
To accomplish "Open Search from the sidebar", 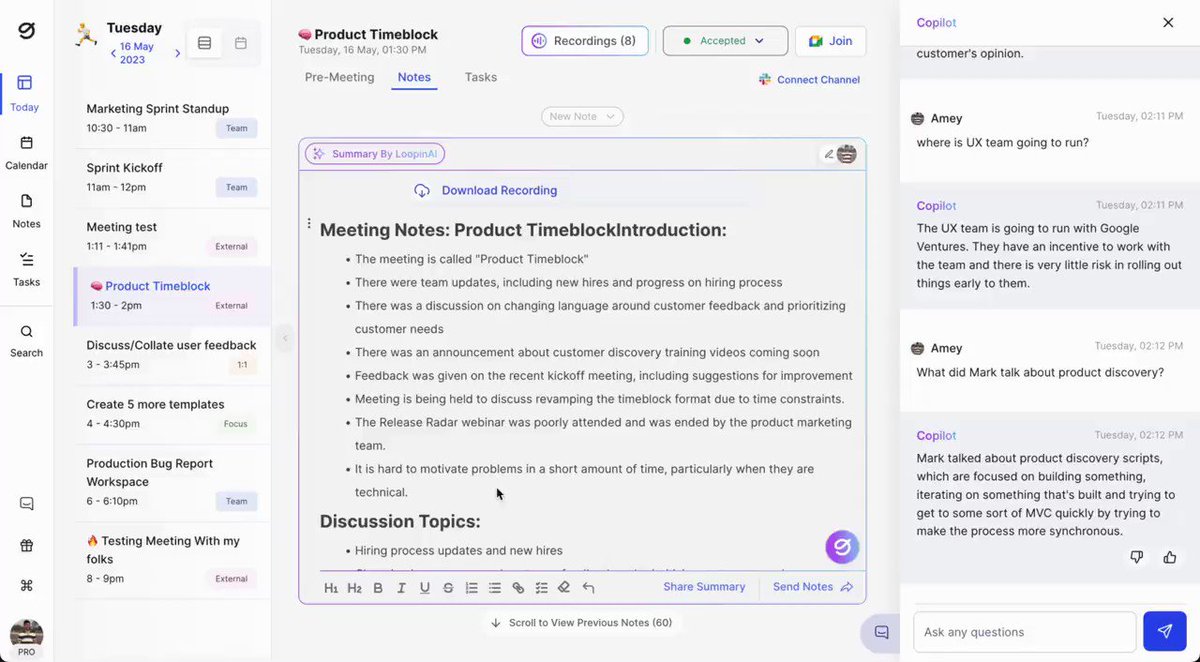I will point(26,341).
